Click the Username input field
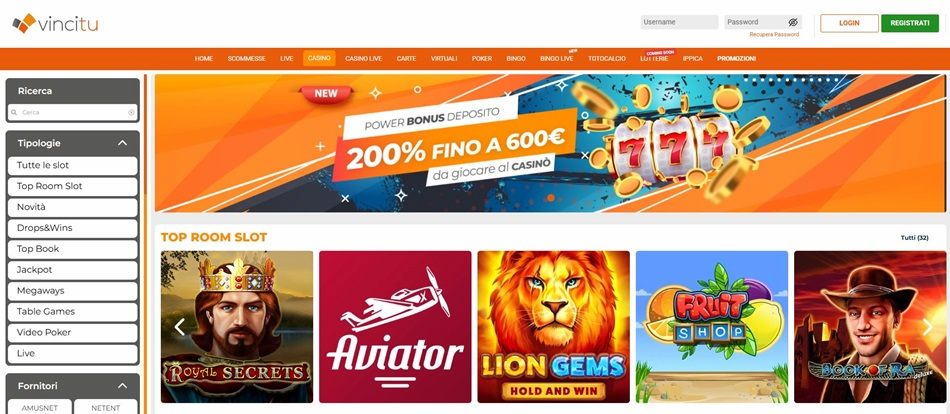The width and height of the screenshot is (950, 414). pos(679,22)
